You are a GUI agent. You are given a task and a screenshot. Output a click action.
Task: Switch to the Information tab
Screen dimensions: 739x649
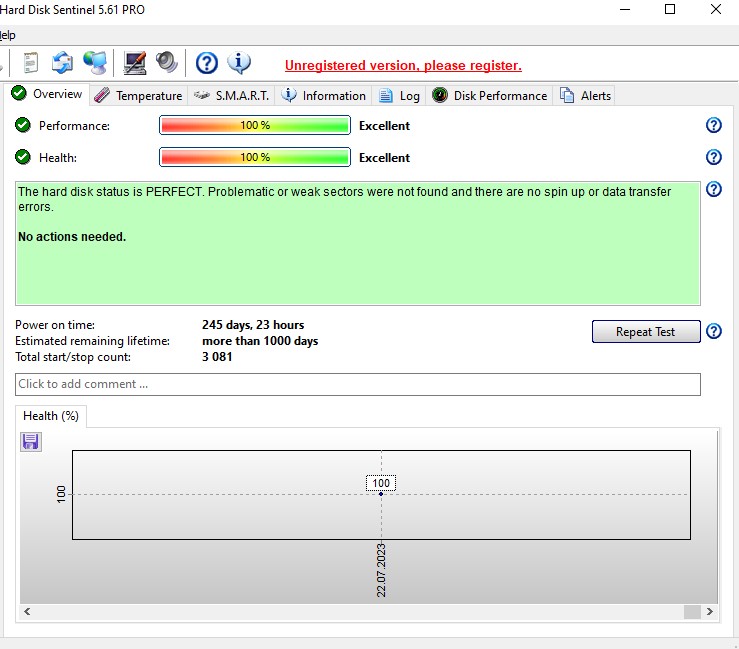point(323,96)
